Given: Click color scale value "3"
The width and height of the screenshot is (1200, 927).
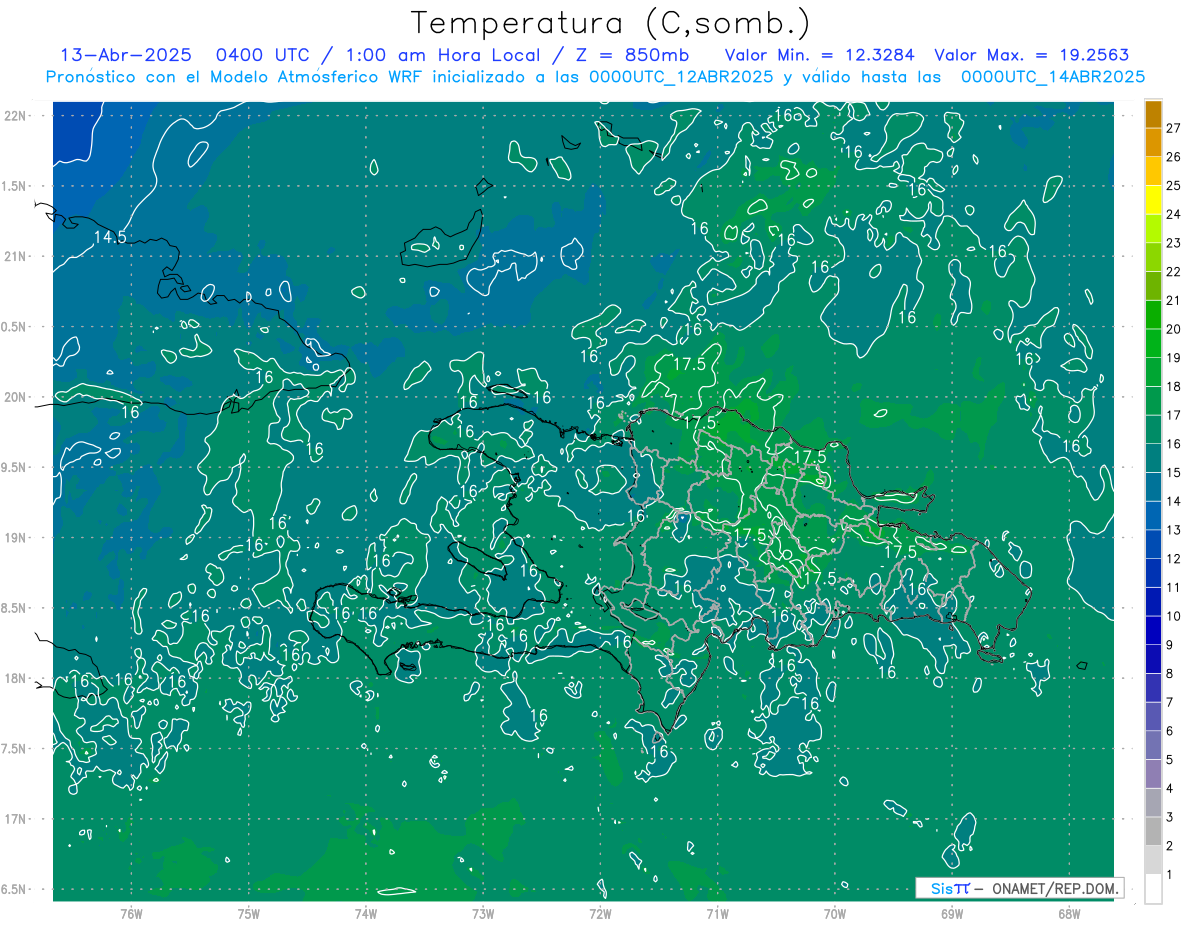Looking at the screenshot, I should coord(1170,817).
